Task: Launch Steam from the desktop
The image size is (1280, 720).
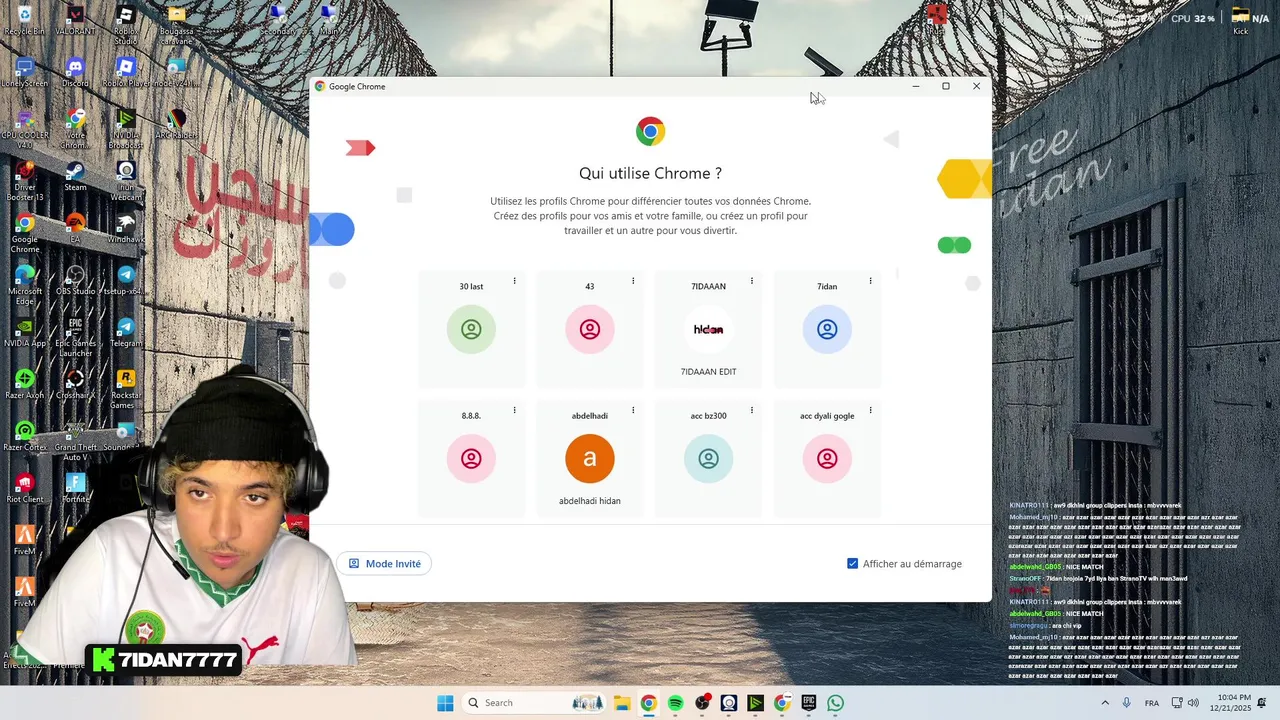Action: (x=75, y=176)
